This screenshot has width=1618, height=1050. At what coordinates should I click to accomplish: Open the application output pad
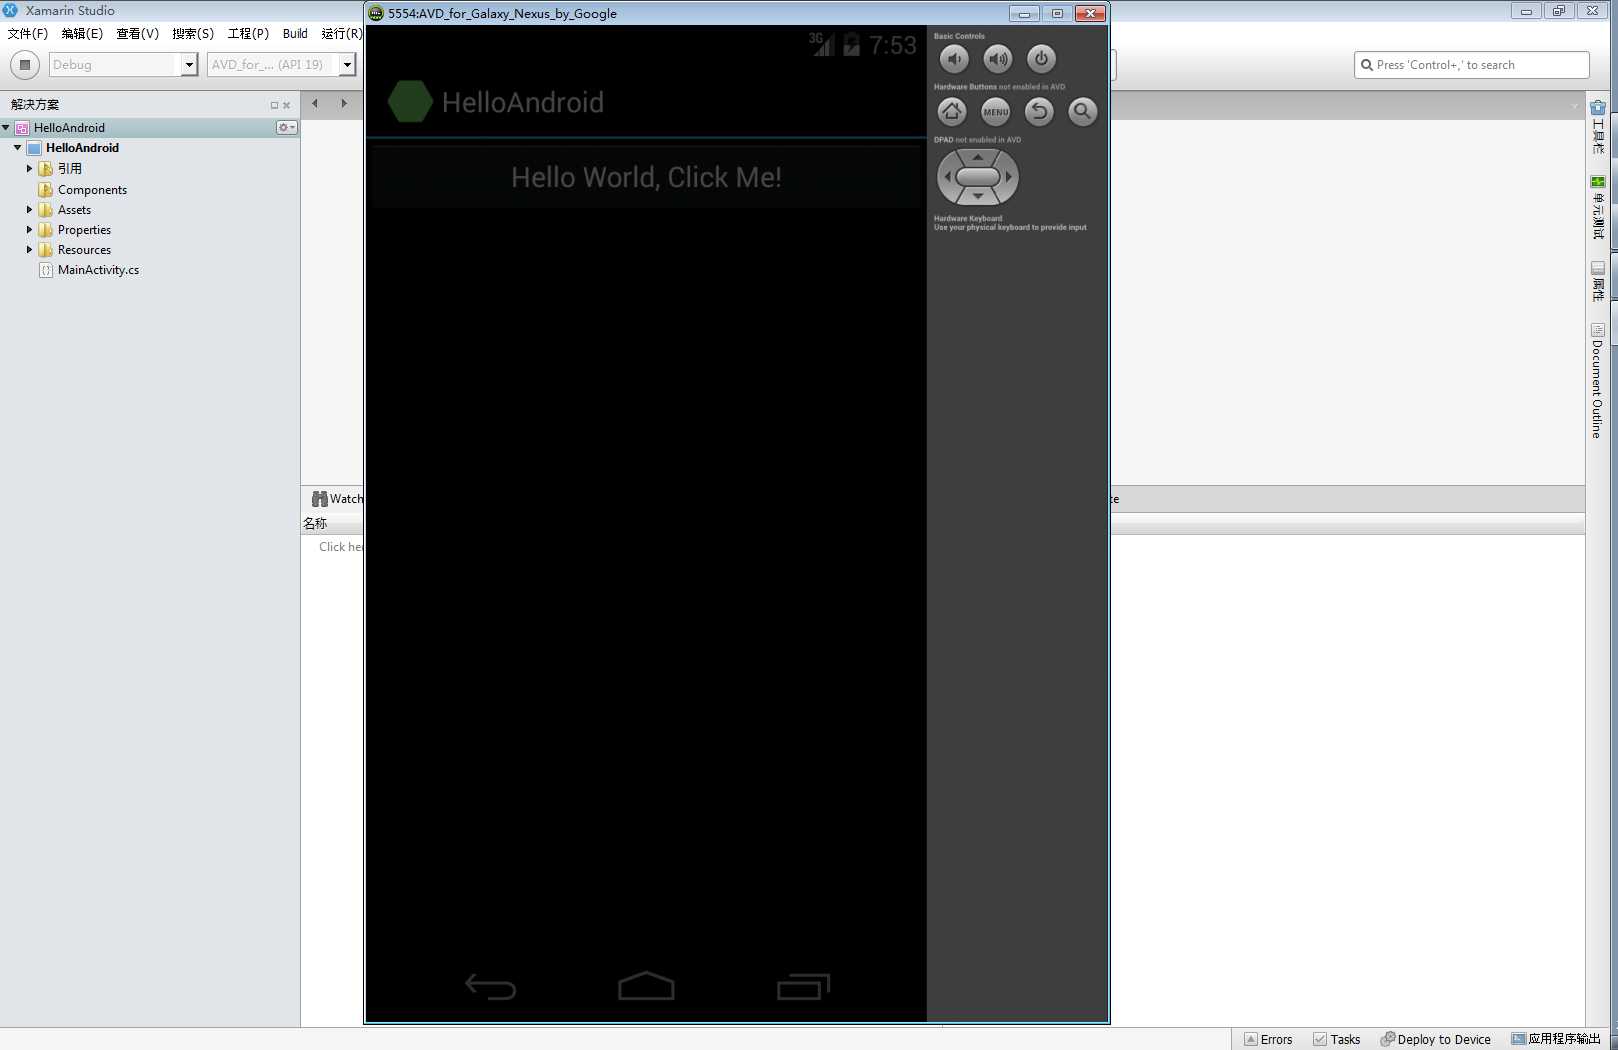point(1556,1039)
